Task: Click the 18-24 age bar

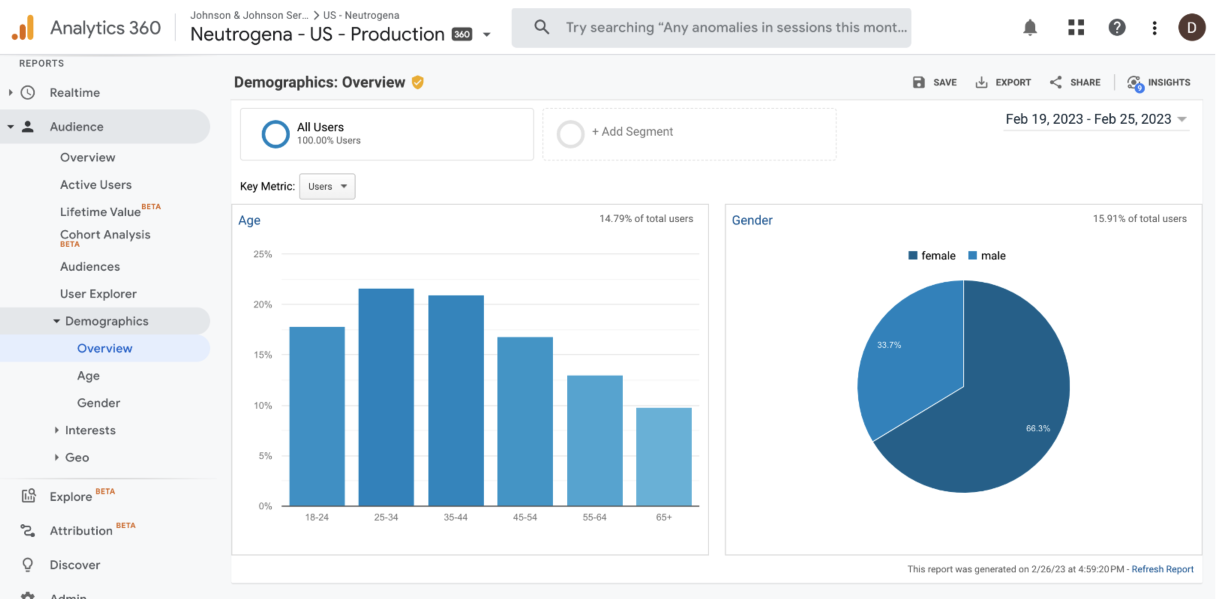Action: click(317, 416)
